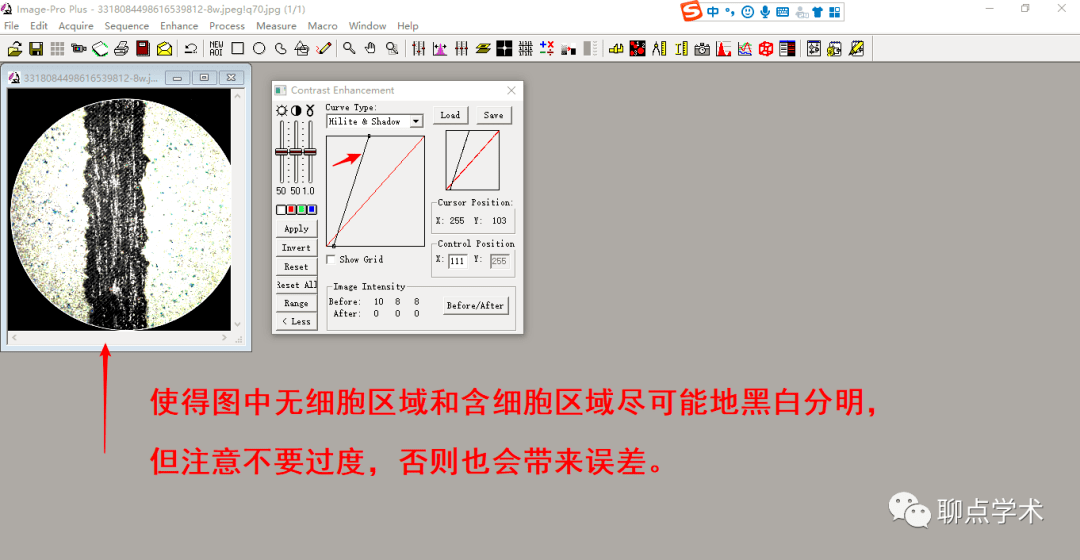Viewport: 1080px width, 560px height.
Task: Open the red 3D cube surface plot icon
Action: (x=766, y=49)
